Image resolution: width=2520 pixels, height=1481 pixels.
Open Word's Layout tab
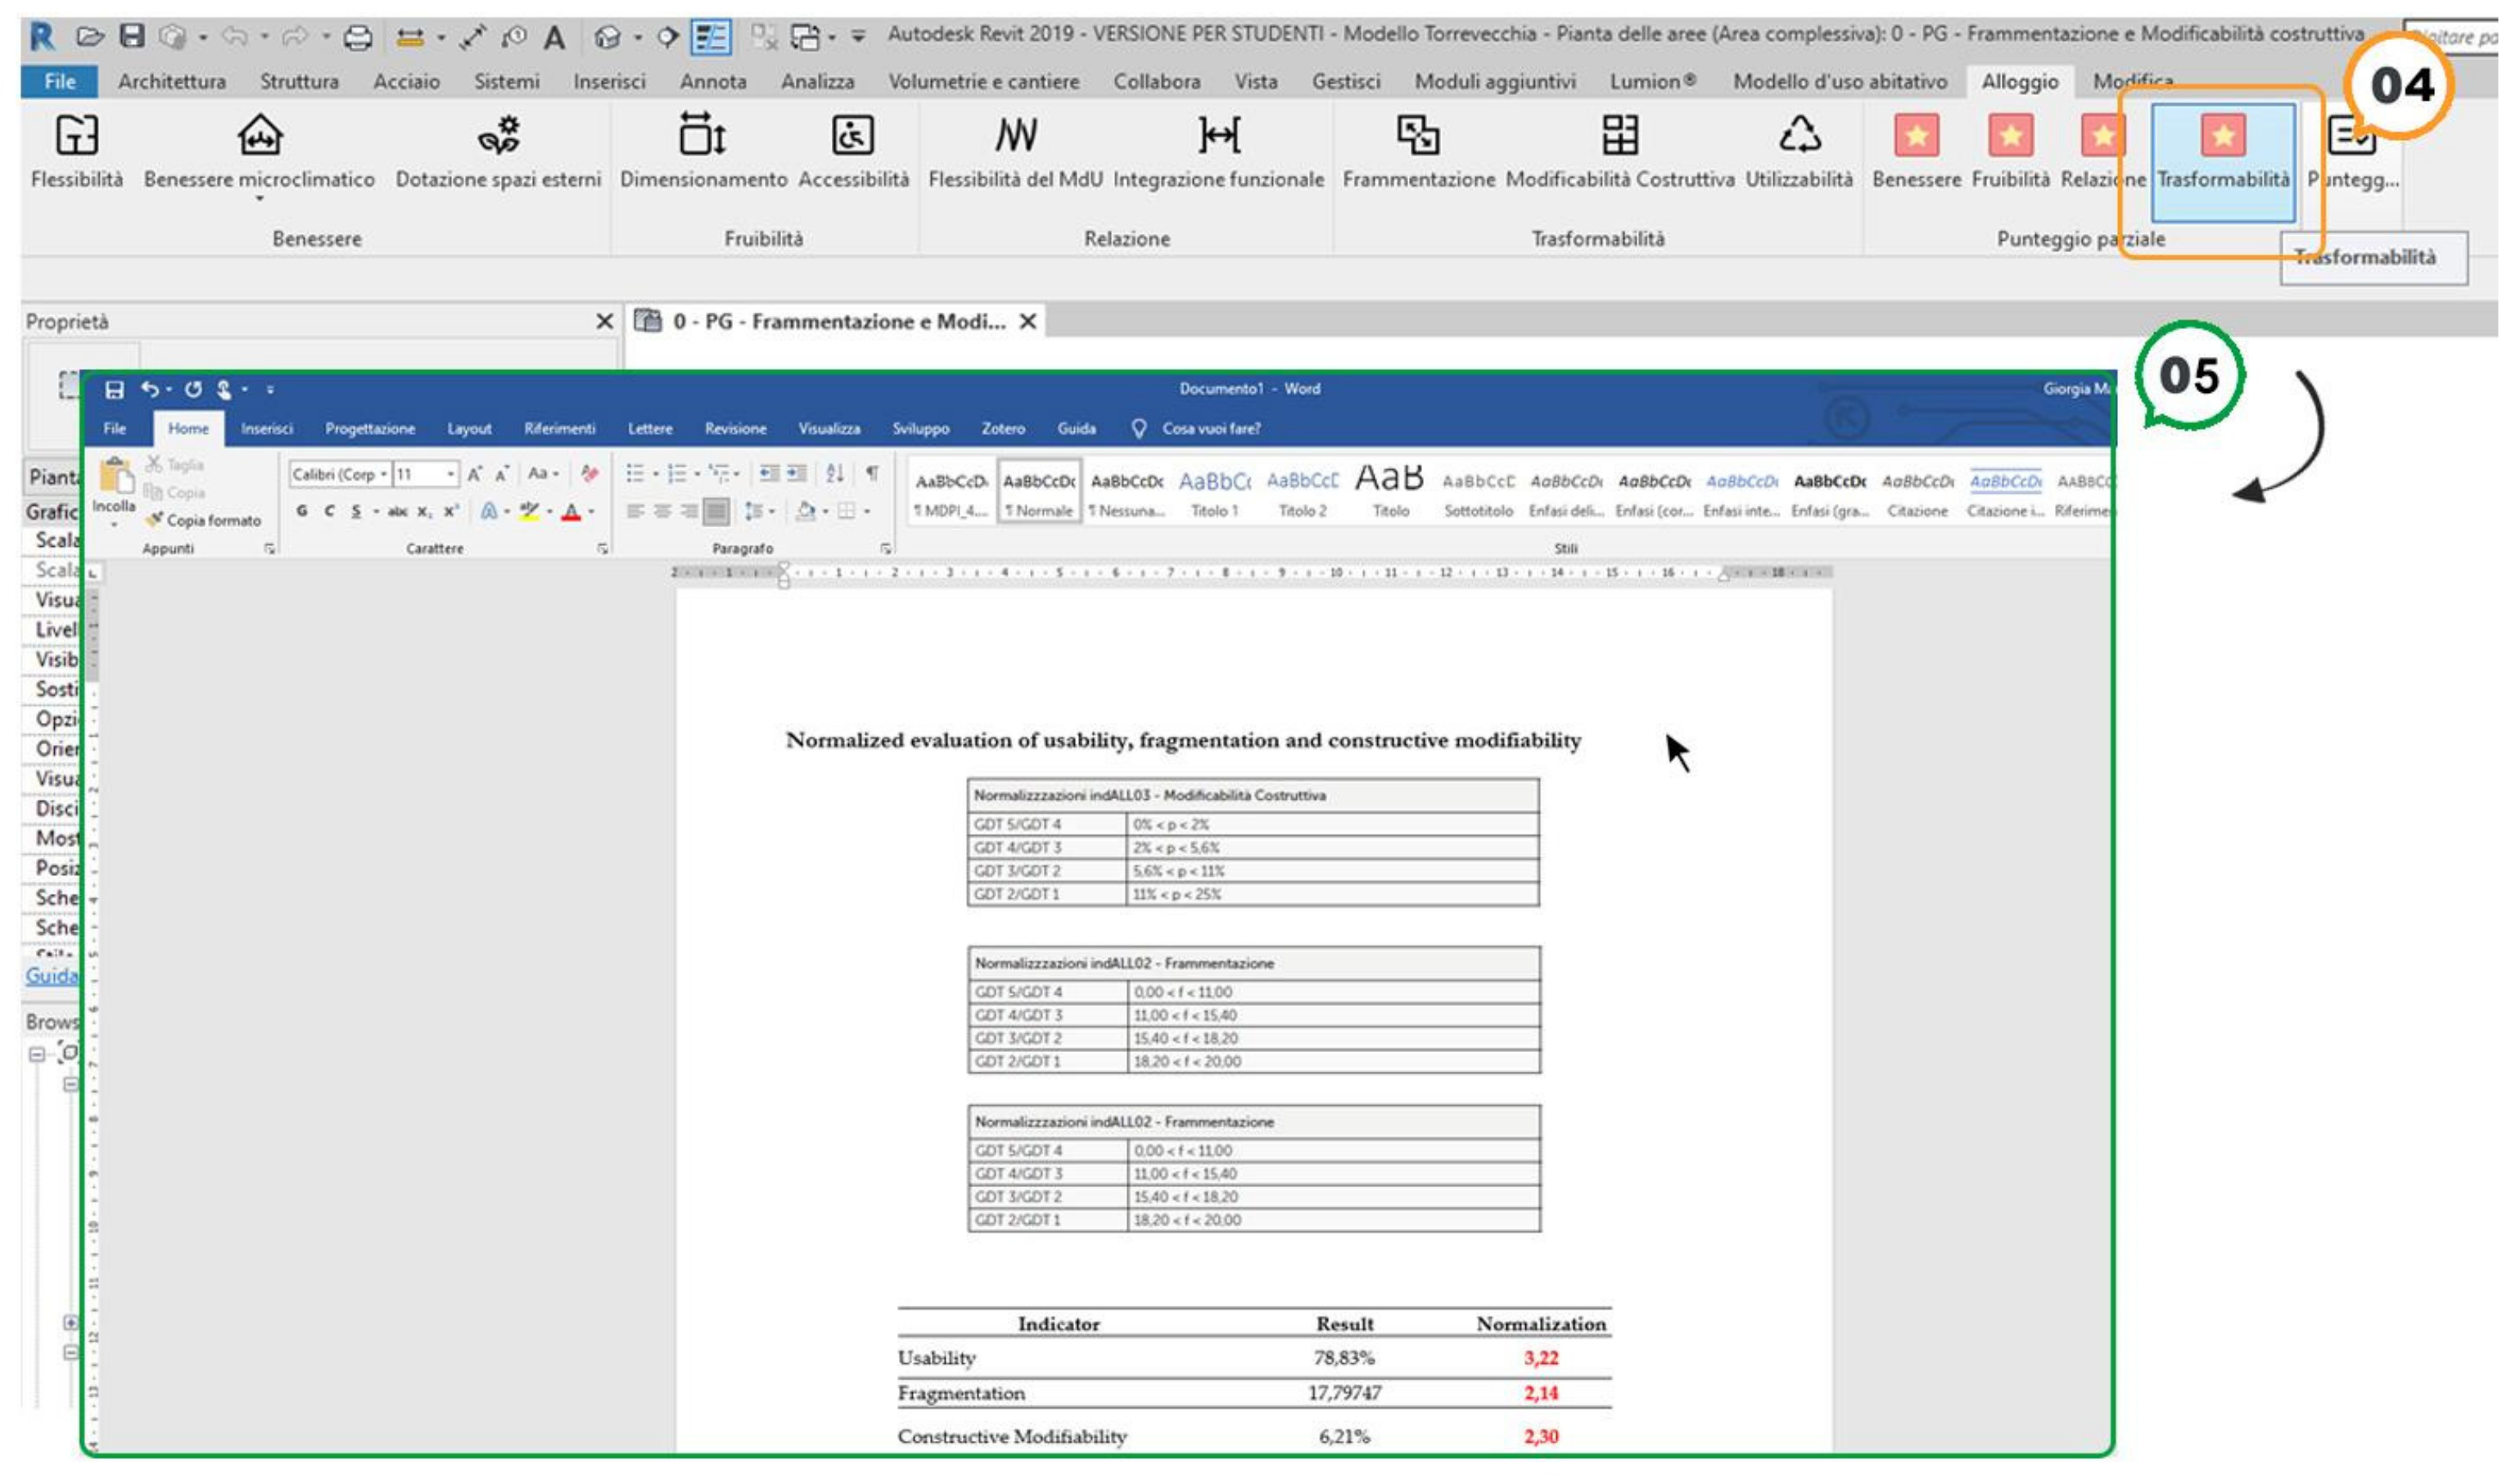468,429
